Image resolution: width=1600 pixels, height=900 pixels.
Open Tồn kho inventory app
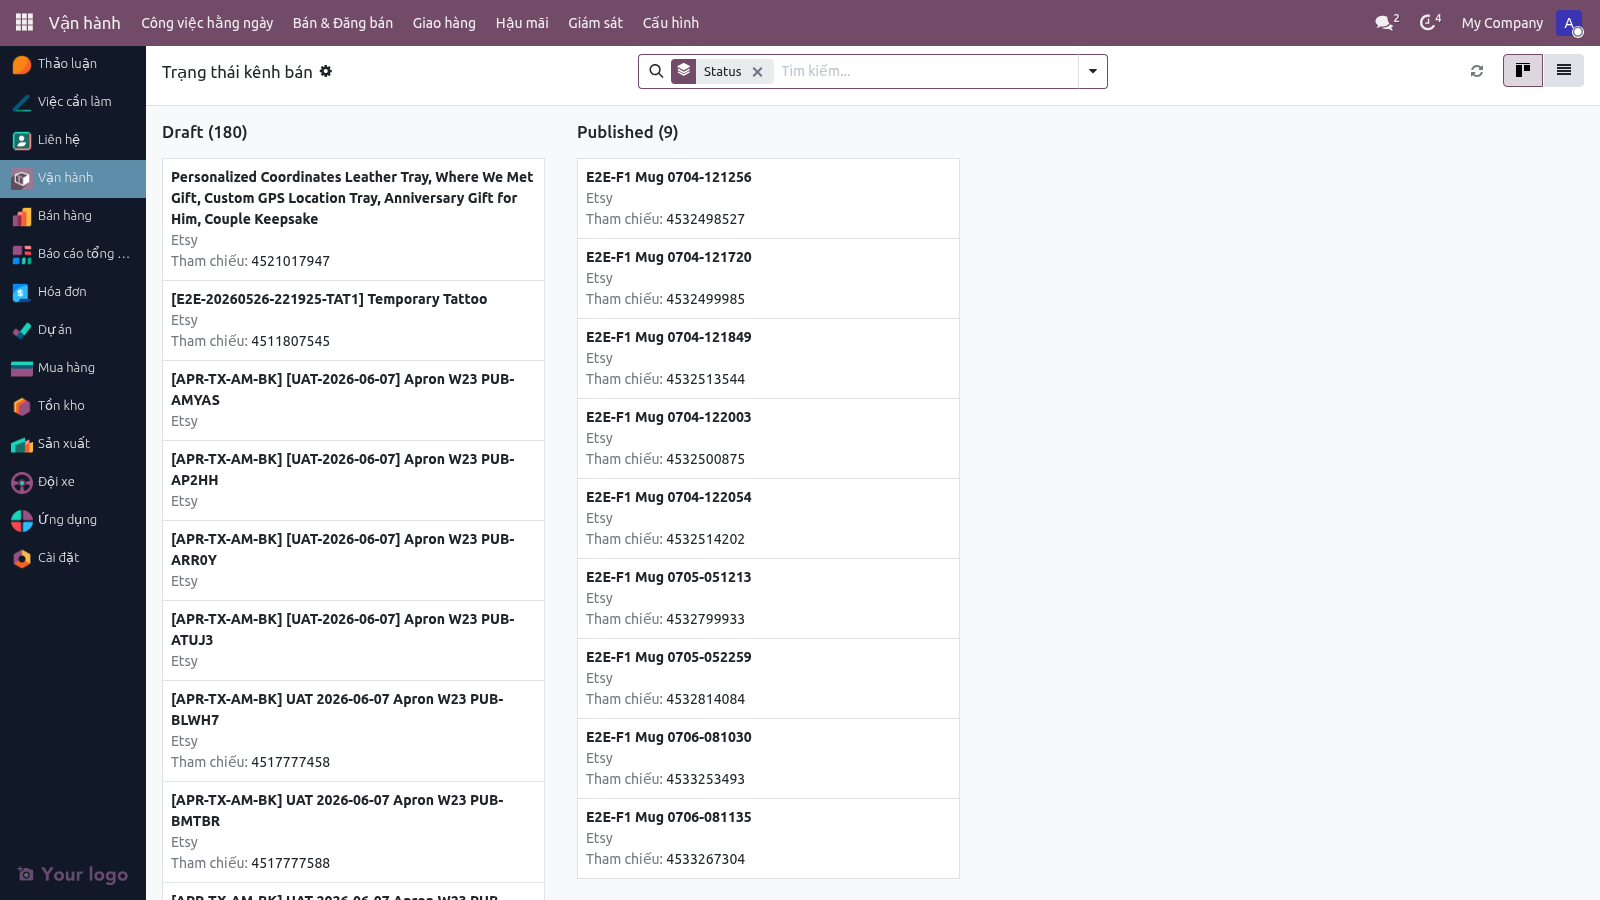(x=73, y=406)
